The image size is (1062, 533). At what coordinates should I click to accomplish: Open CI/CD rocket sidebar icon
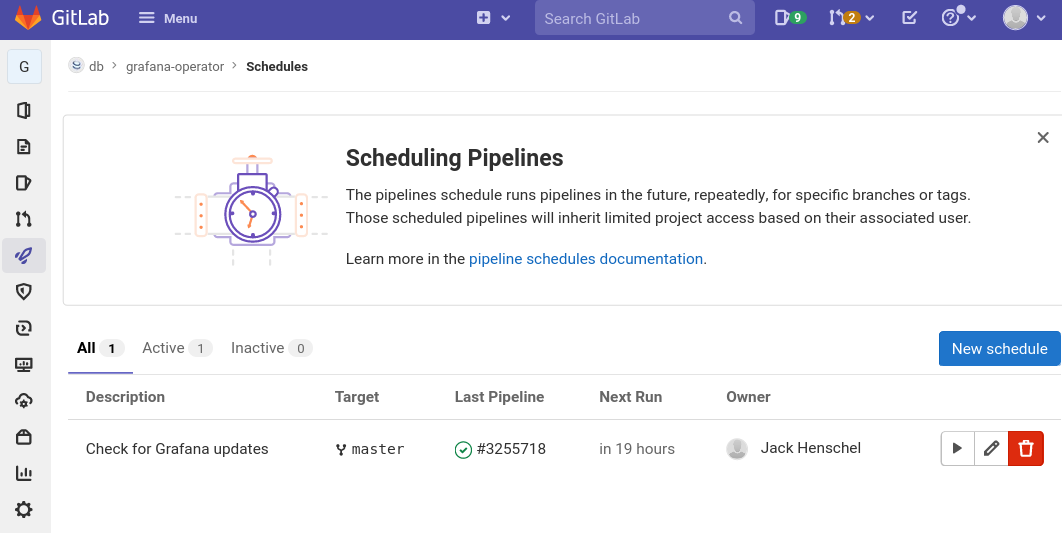[x=24, y=255]
